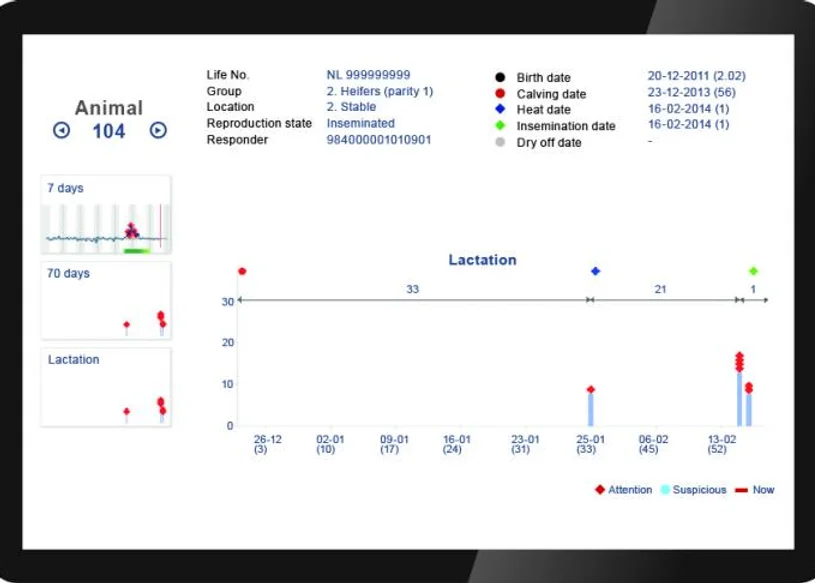Click the attention bar at 25-01

pyautogui.click(x=590, y=408)
